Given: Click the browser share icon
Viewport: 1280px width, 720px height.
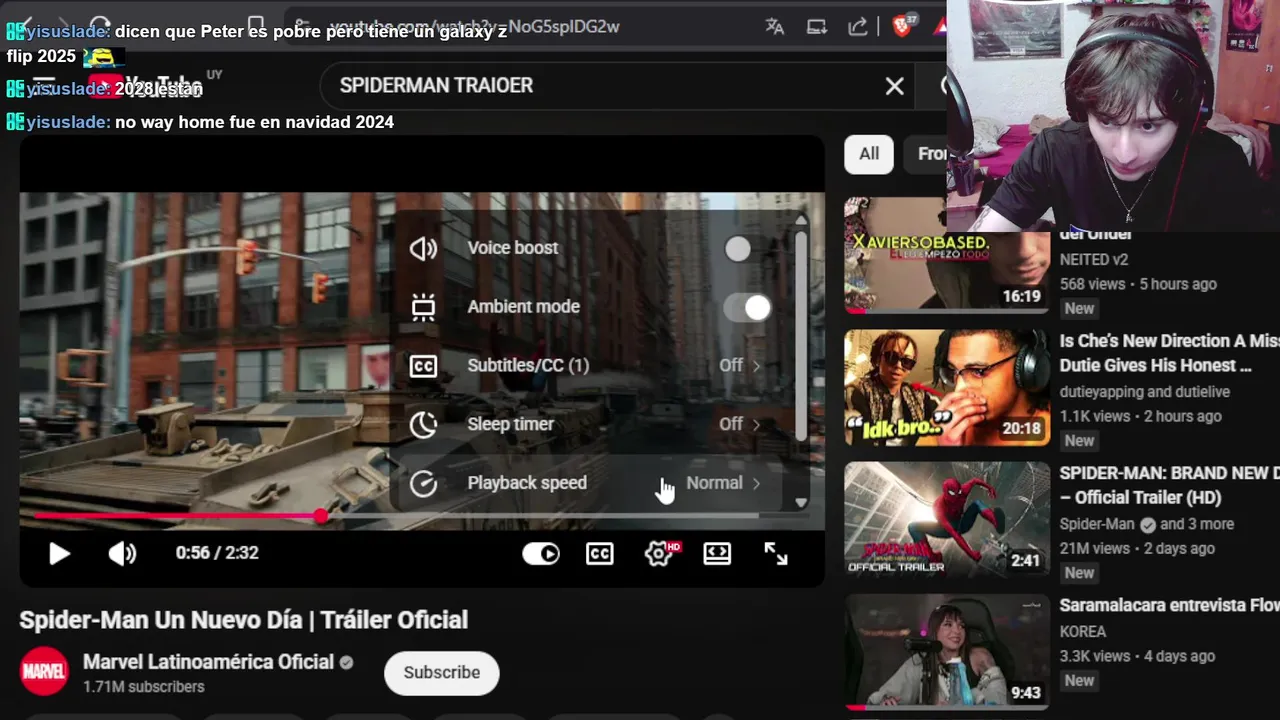Looking at the screenshot, I should pyautogui.click(x=858, y=27).
